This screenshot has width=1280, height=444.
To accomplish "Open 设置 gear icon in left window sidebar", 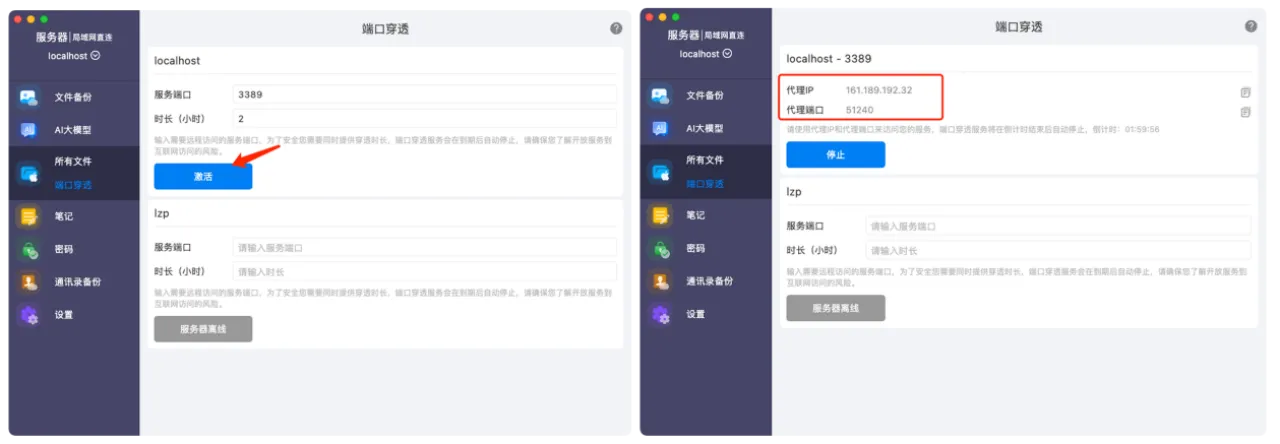I will pos(28,315).
